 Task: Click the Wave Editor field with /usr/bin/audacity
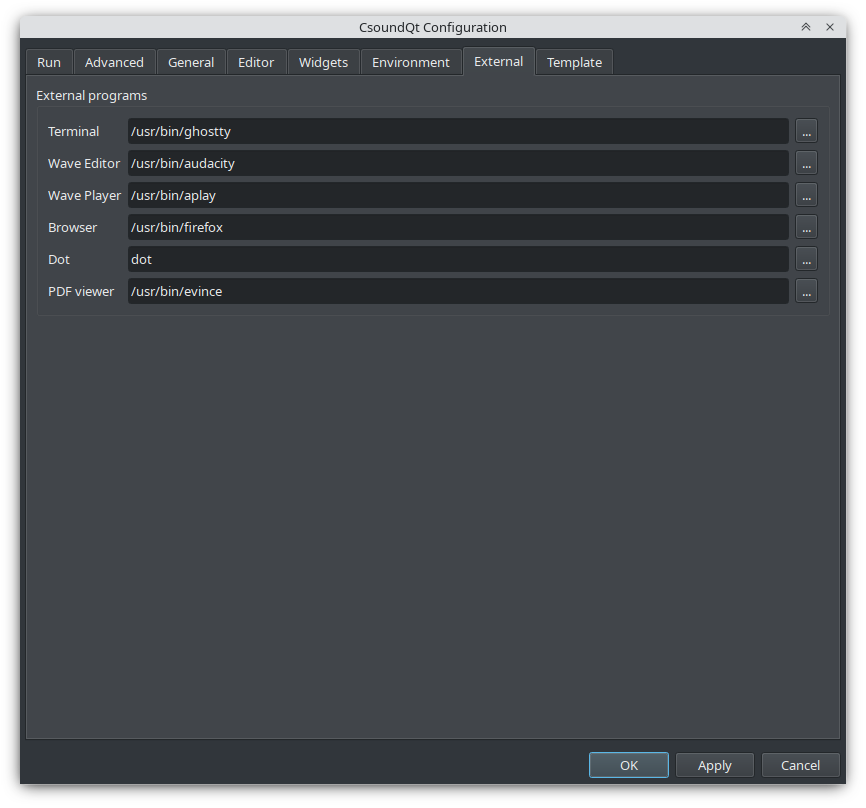tap(458, 163)
